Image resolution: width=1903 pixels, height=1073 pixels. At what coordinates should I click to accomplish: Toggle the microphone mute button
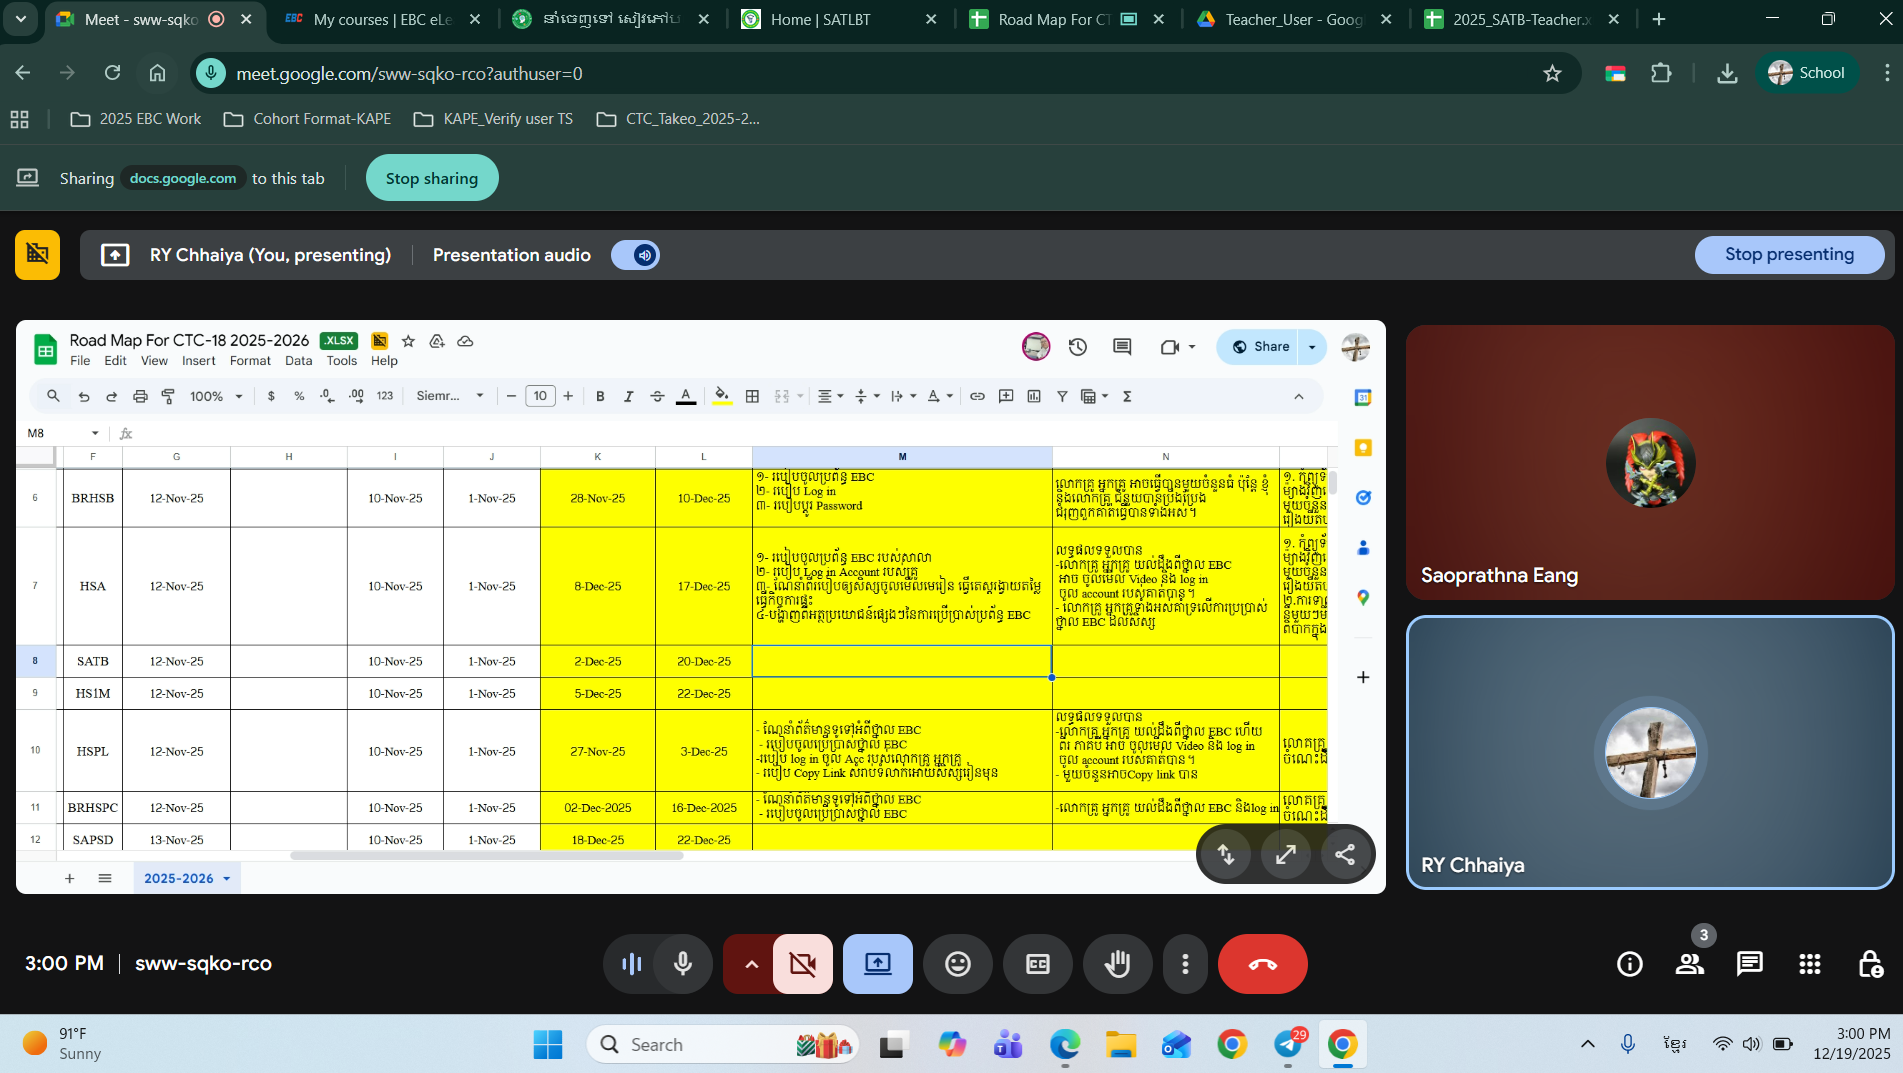[x=683, y=964]
